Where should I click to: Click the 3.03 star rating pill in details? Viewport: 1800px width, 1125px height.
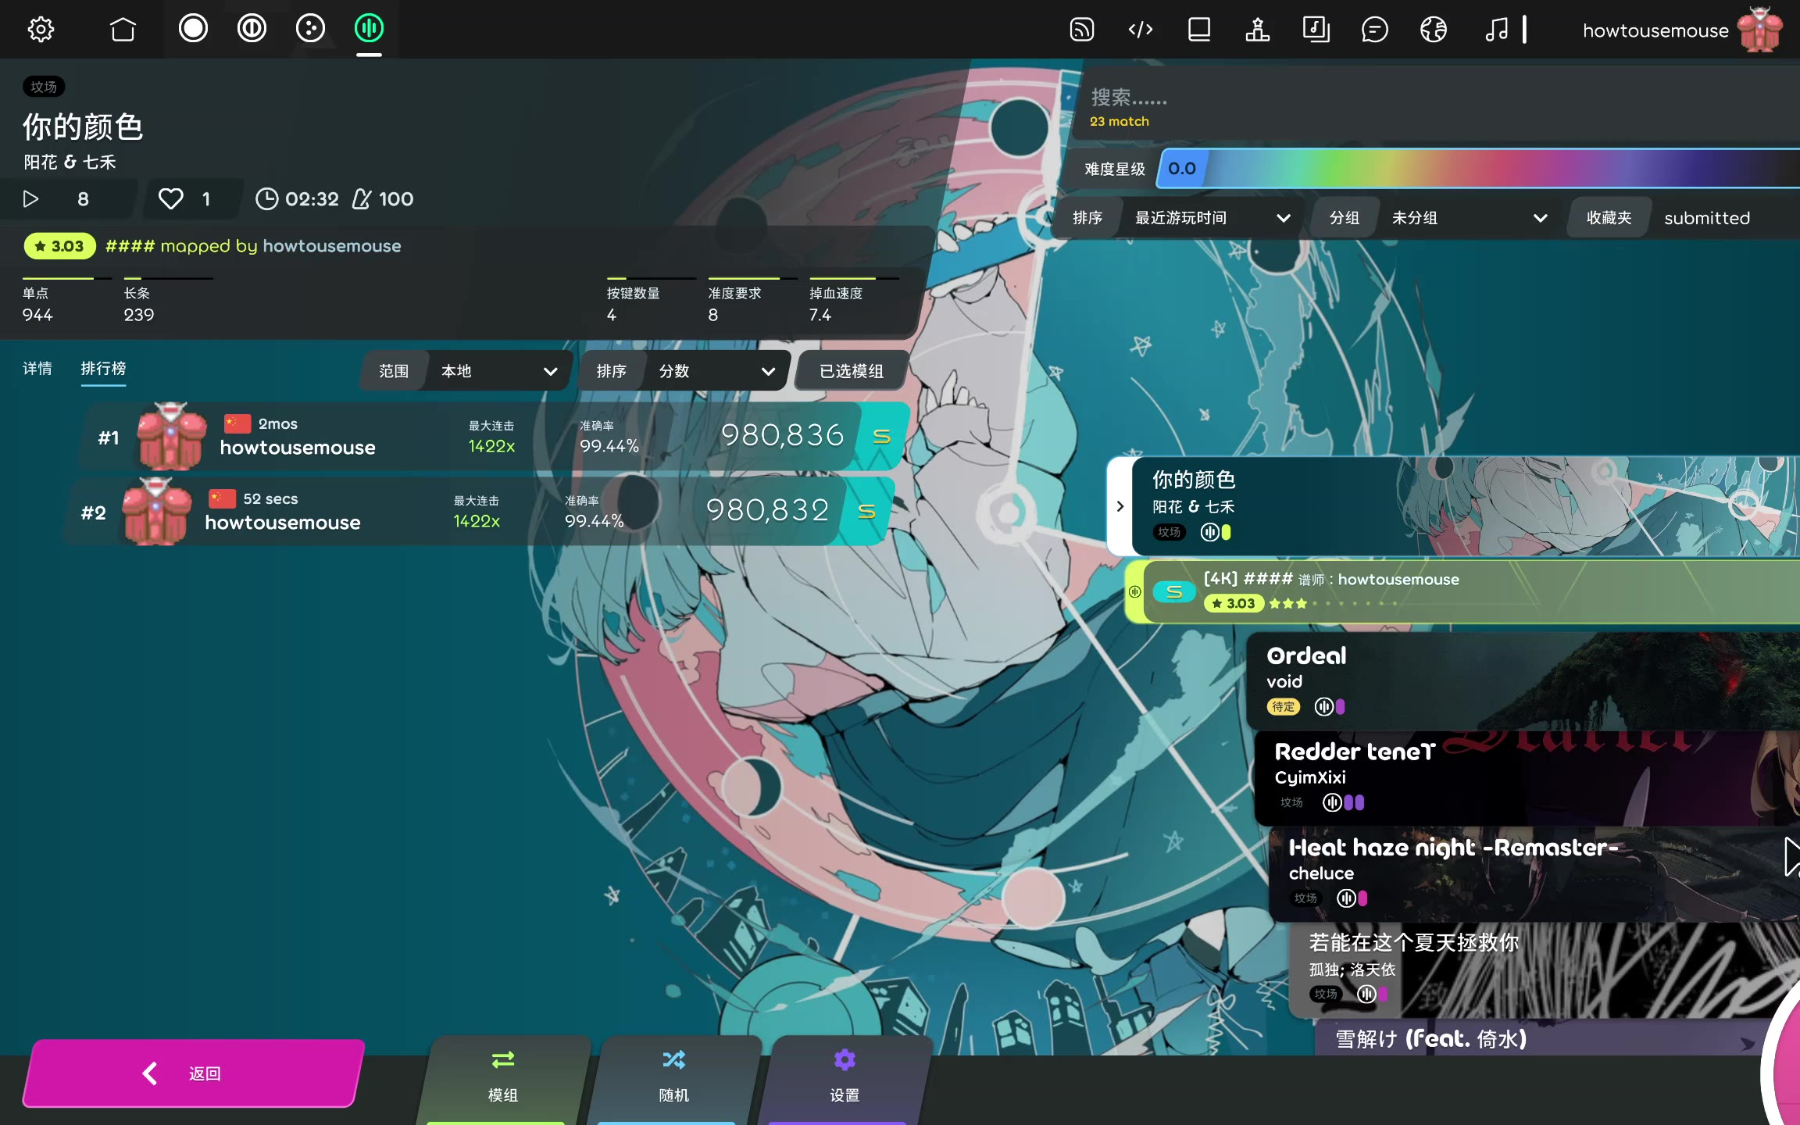[60, 246]
